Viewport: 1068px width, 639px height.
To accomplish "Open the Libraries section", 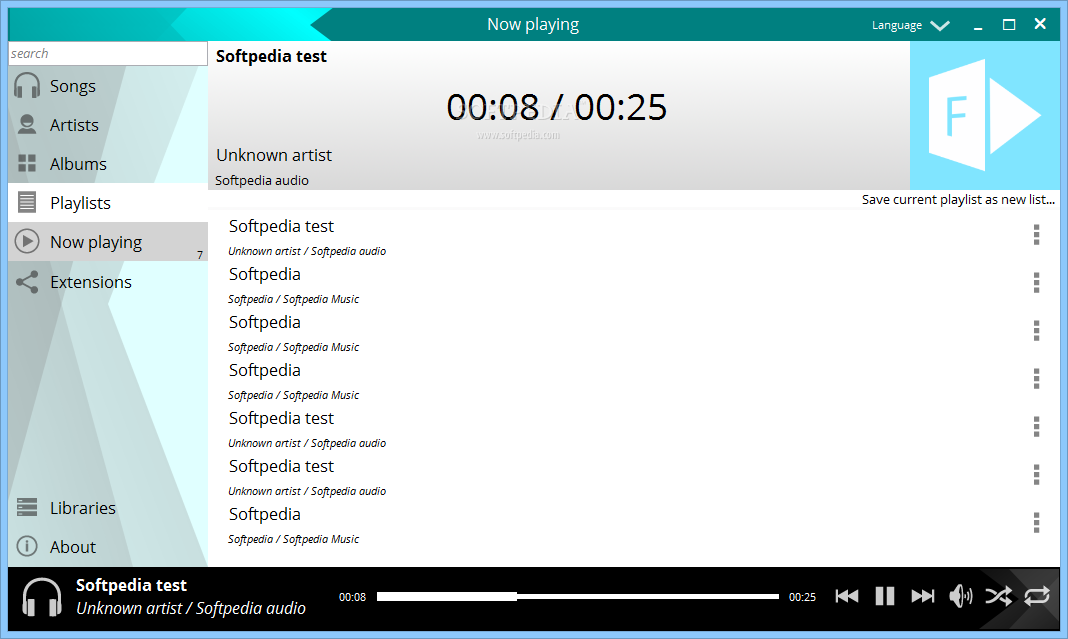I will tap(108, 508).
